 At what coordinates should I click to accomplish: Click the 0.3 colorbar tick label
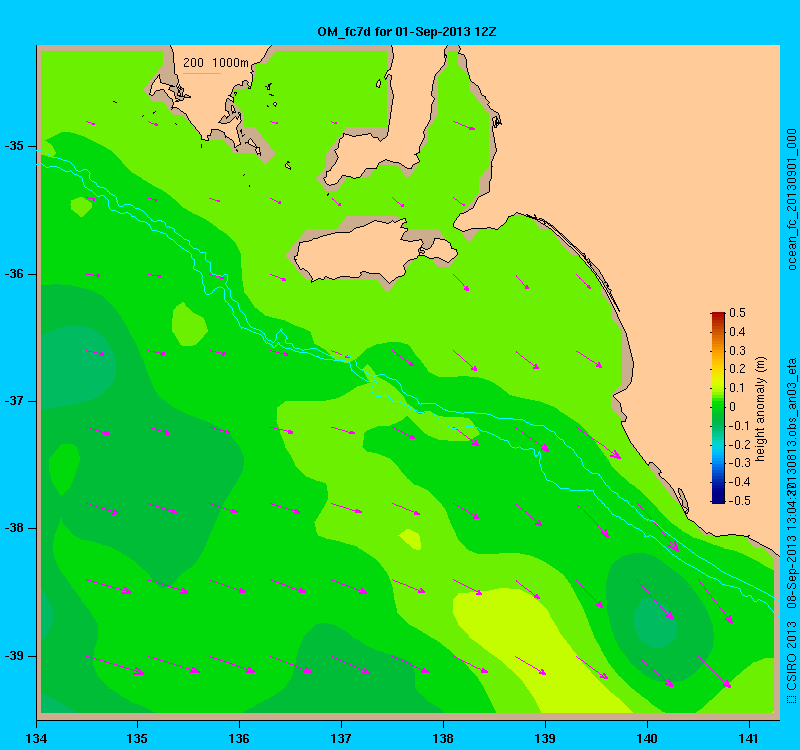click(x=737, y=351)
